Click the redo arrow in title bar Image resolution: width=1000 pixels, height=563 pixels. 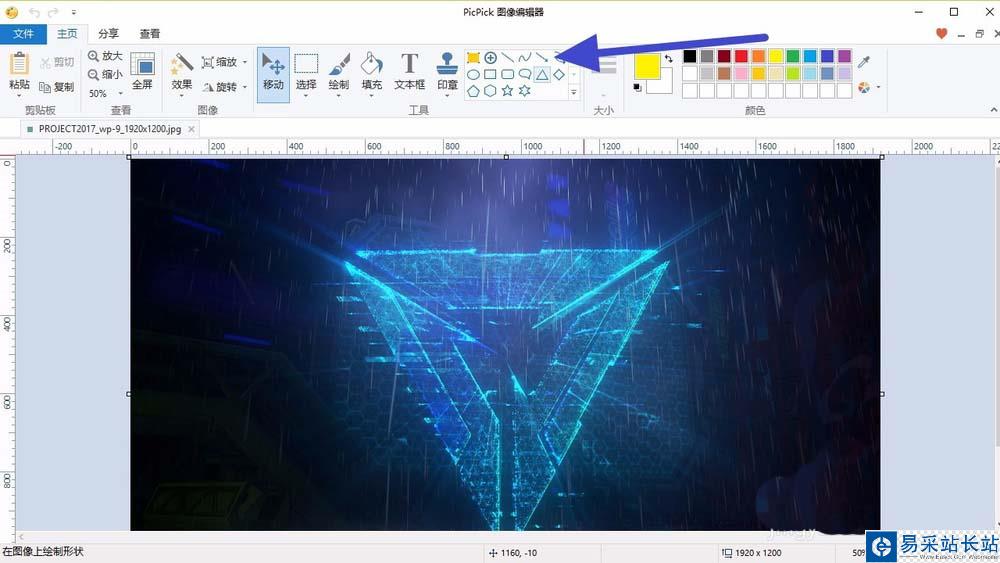click(x=54, y=12)
